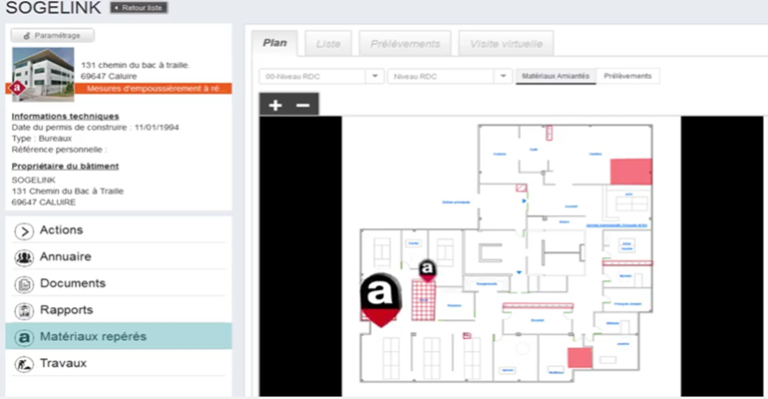This screenshot has width=768, height=399.
Task: Click the Rapports icon
Action: (24, 311)
